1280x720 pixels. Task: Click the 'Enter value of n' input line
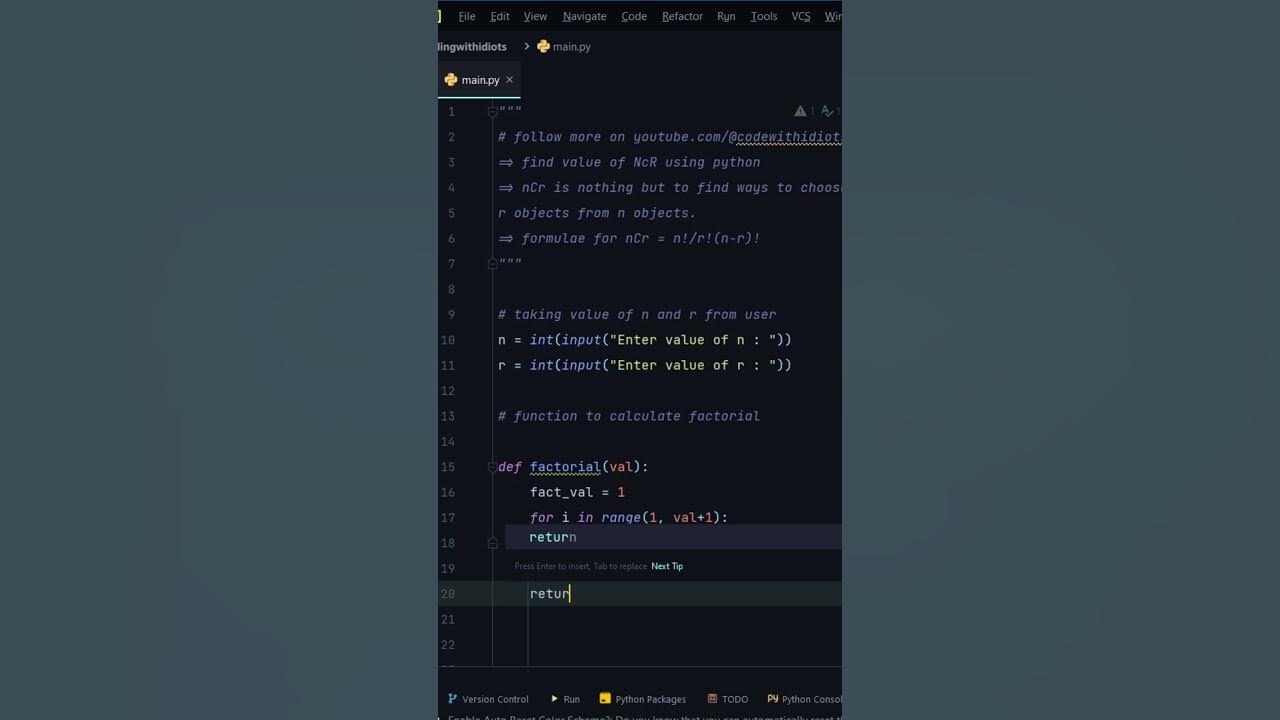point(645,340)
